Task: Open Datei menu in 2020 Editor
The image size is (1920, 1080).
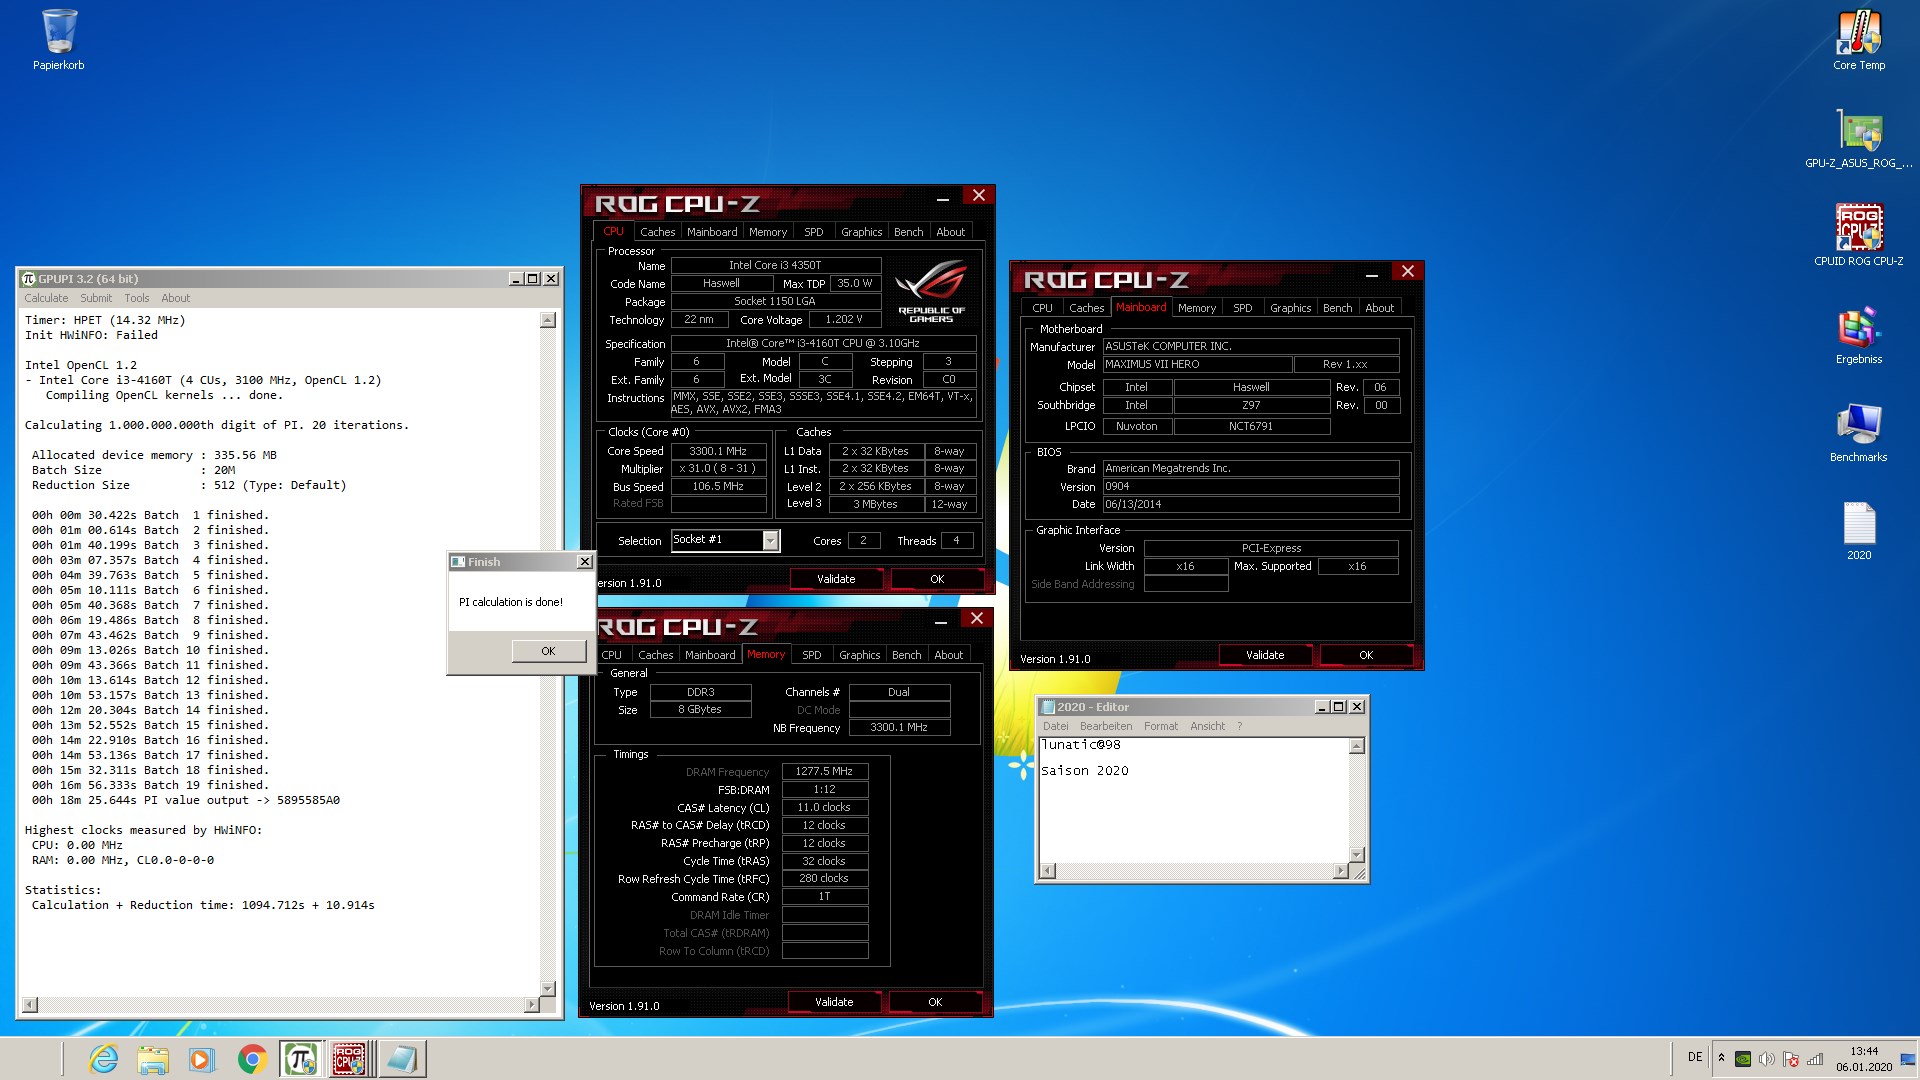Action: click(1055, 726)
